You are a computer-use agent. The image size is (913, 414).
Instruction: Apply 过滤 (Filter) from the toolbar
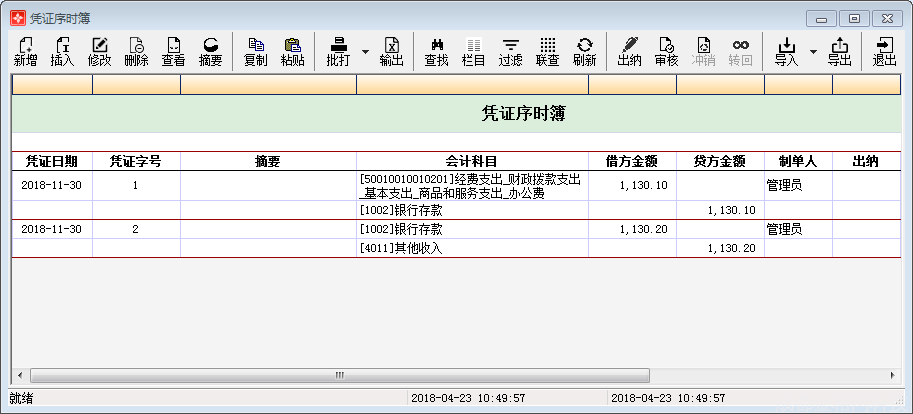(510, 51)
